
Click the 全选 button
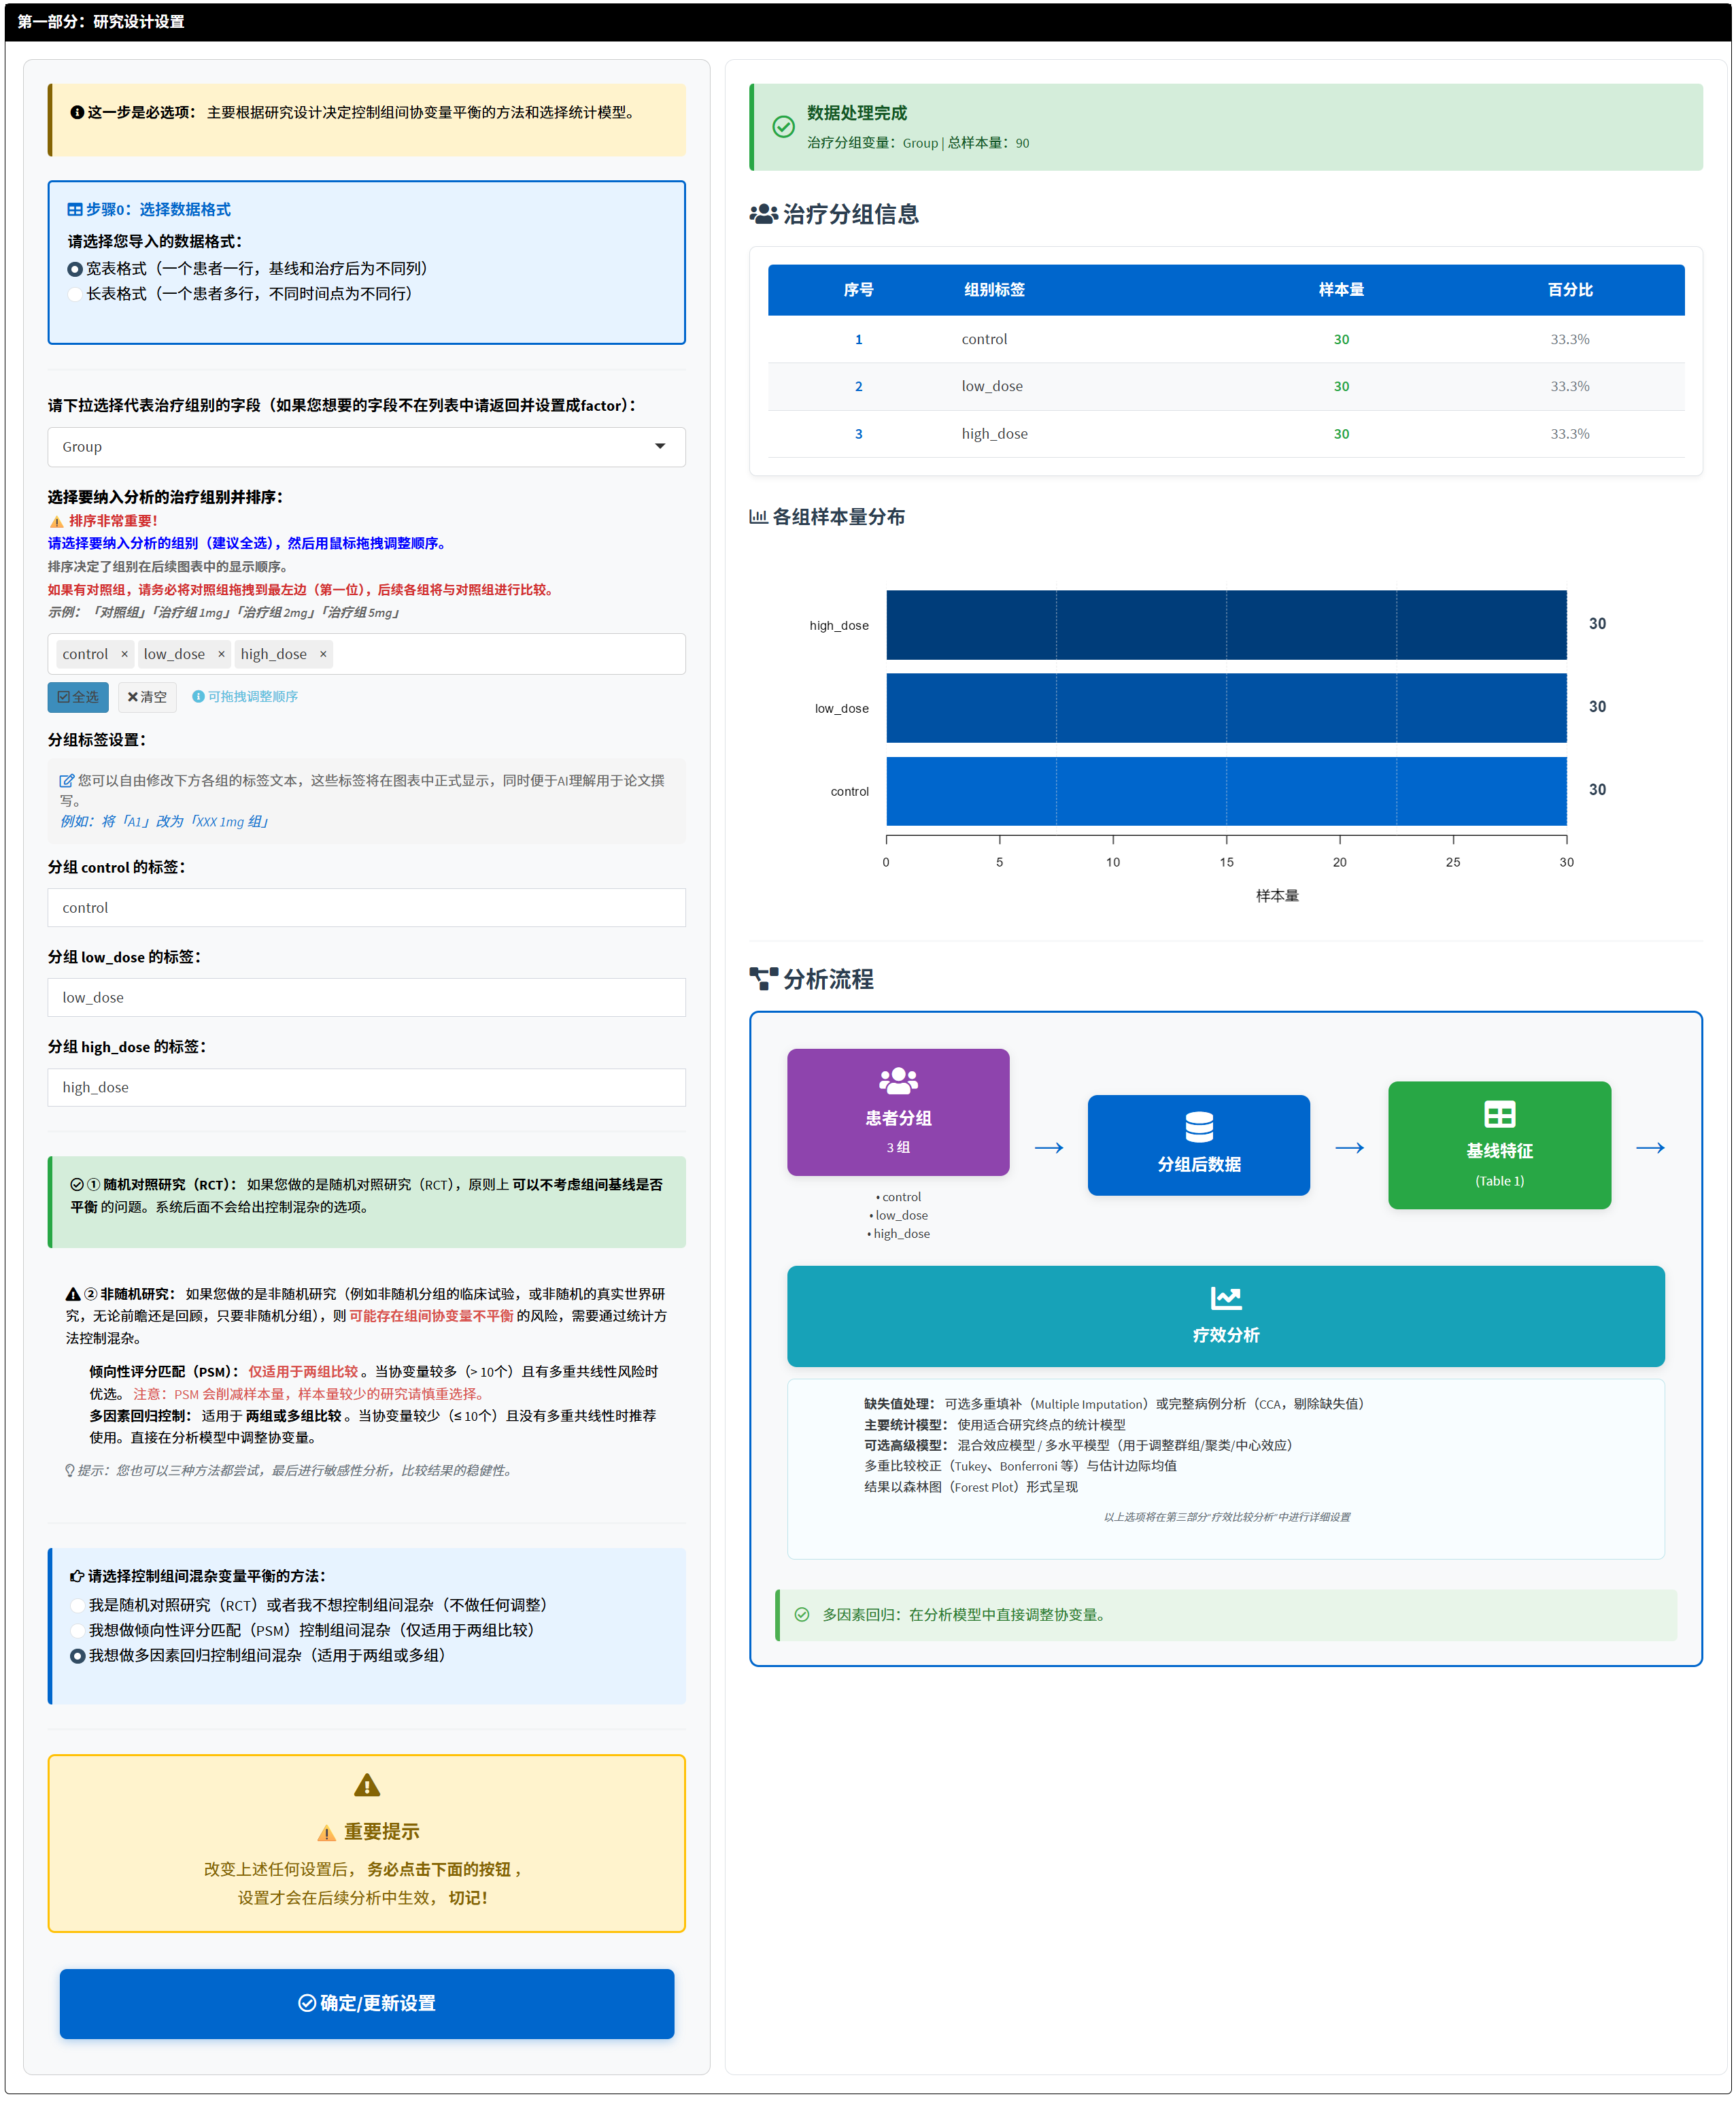coord(78,697)
